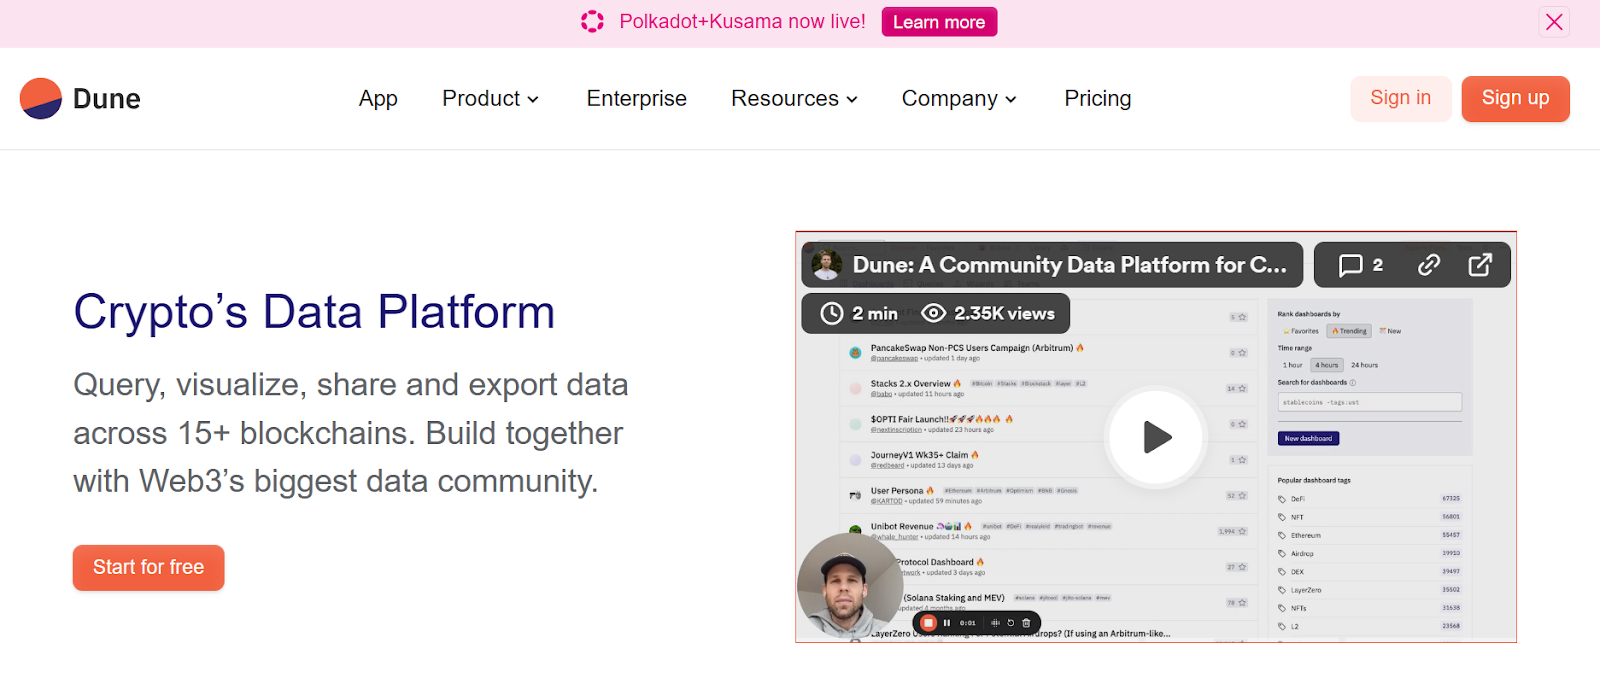Go to the Enterprise page
The image size is (1600, 678).
pos(636,98)
